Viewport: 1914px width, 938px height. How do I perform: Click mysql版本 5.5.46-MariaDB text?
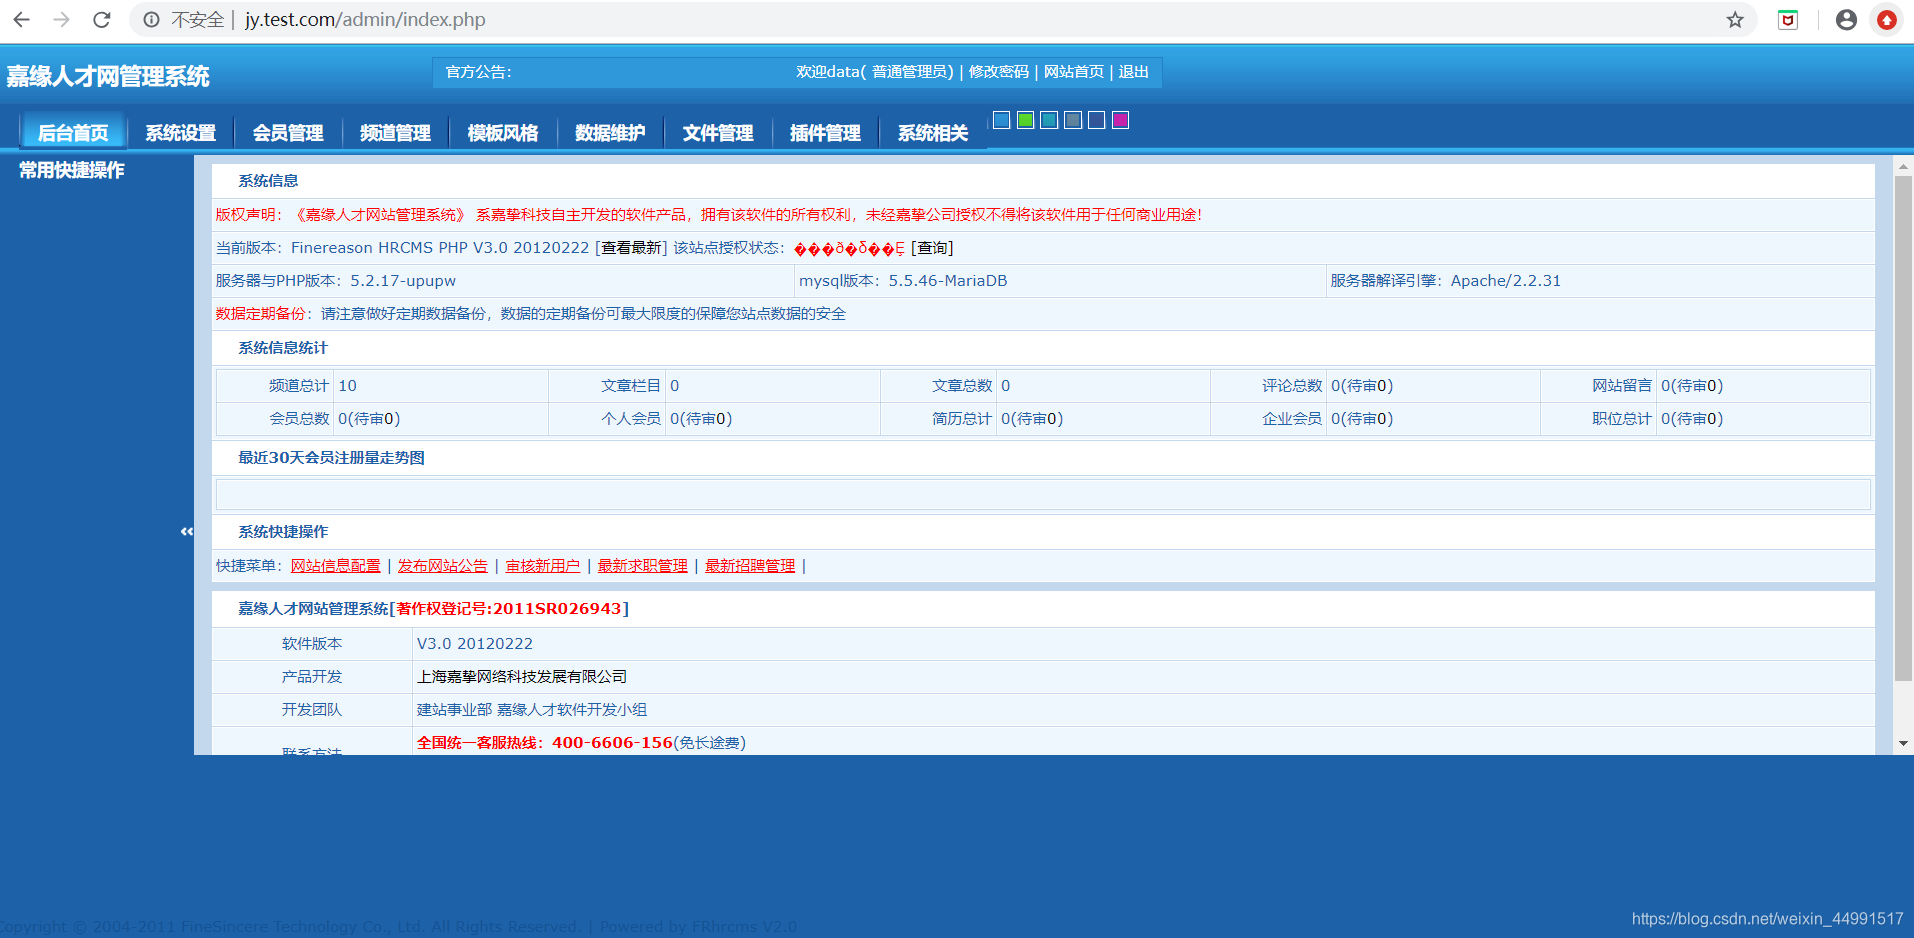click(903, 281)
